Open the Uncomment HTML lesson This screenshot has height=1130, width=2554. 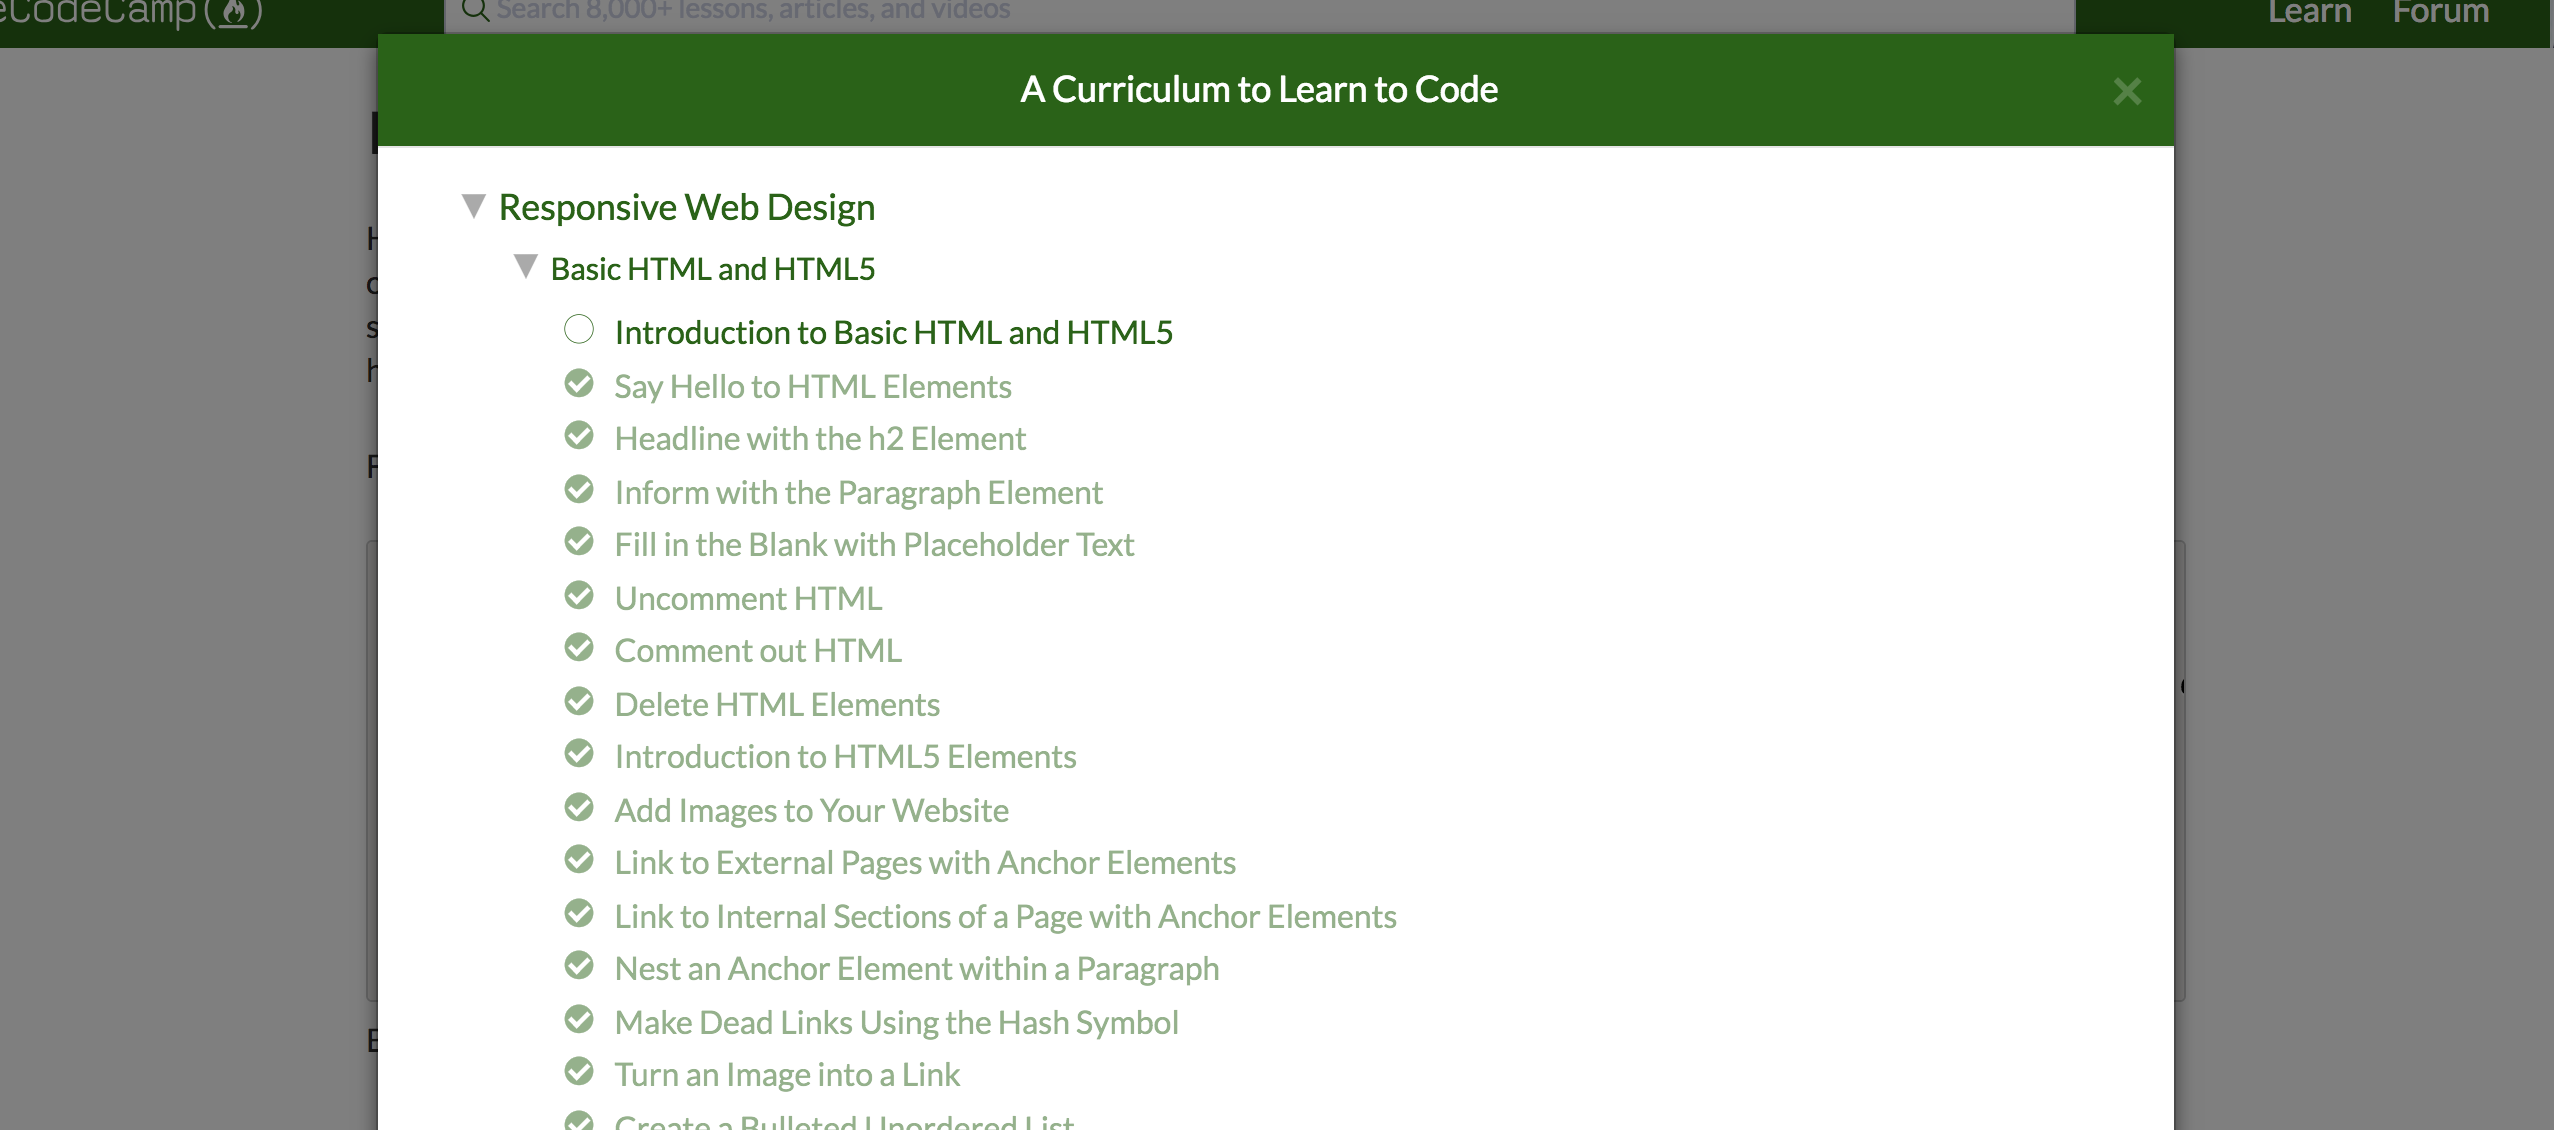pos(748,598)
